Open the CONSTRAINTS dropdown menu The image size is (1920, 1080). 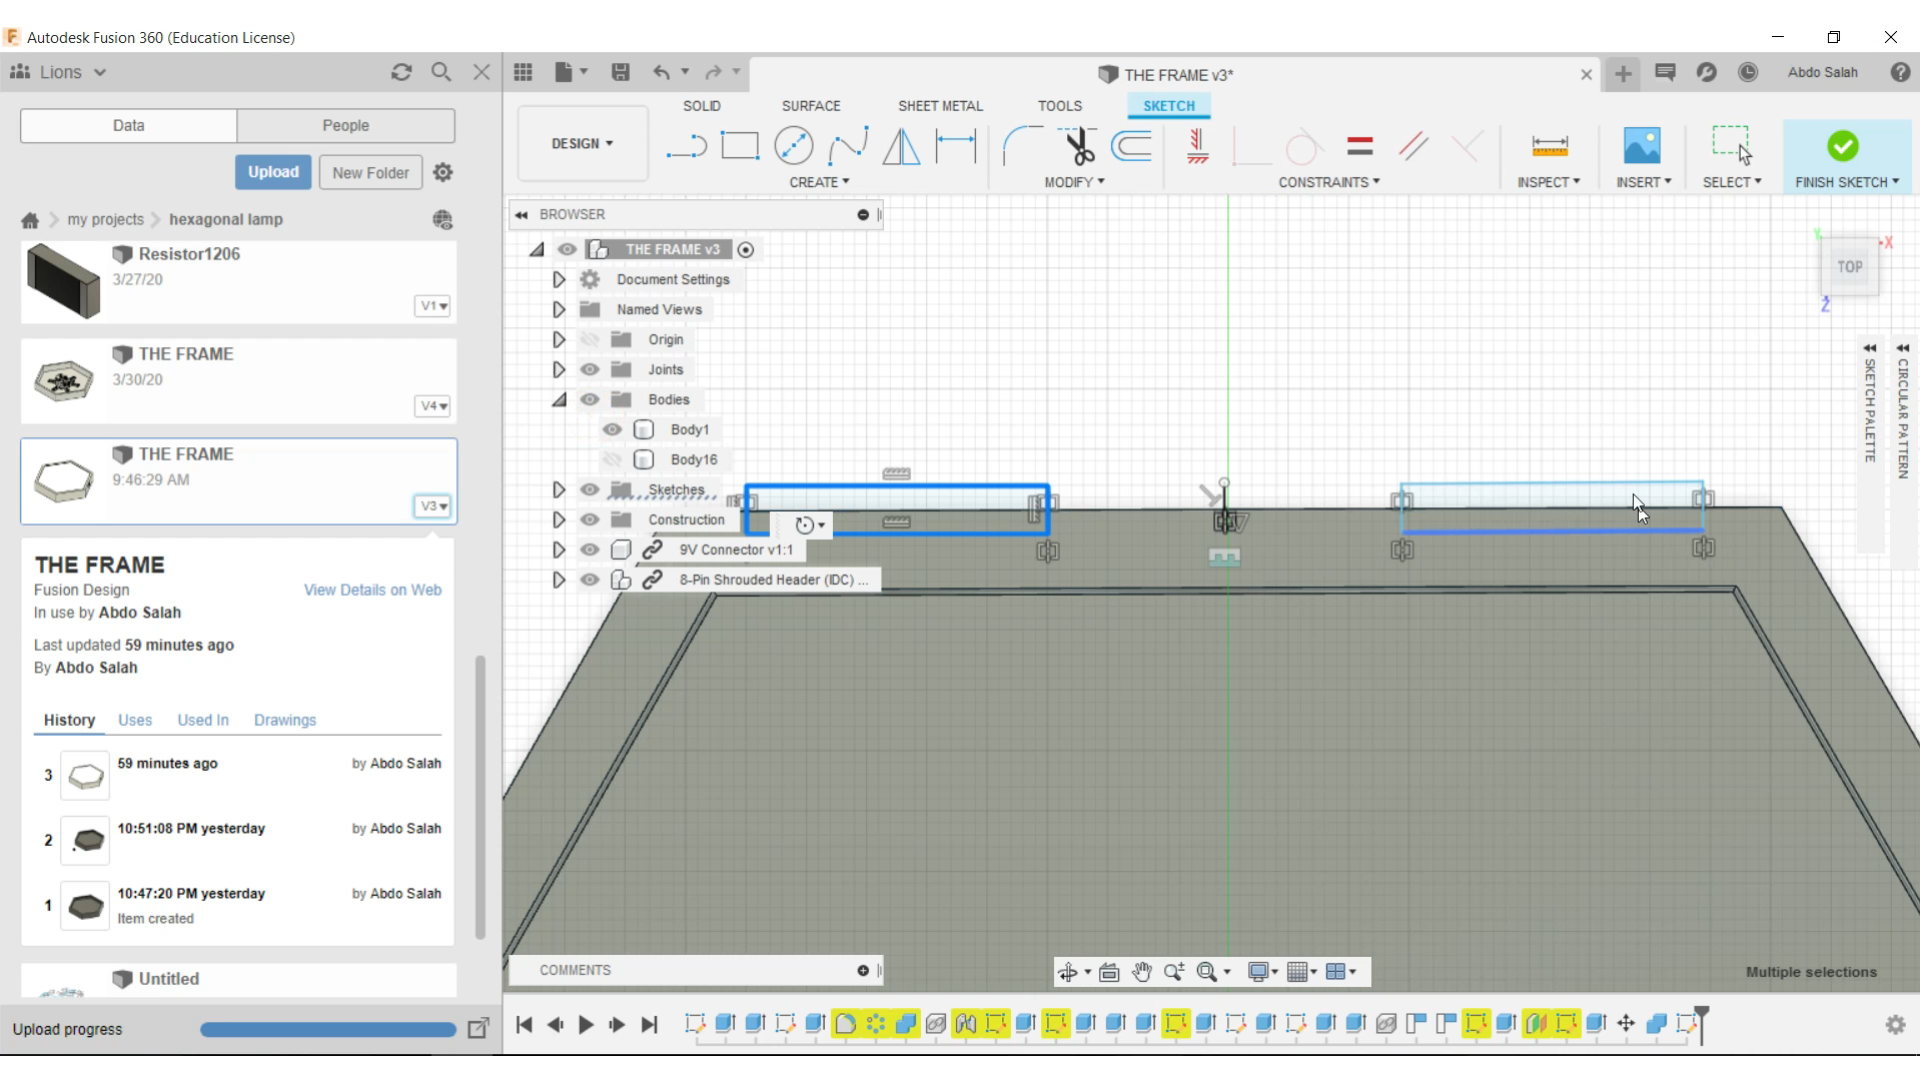pos(1329,182)
